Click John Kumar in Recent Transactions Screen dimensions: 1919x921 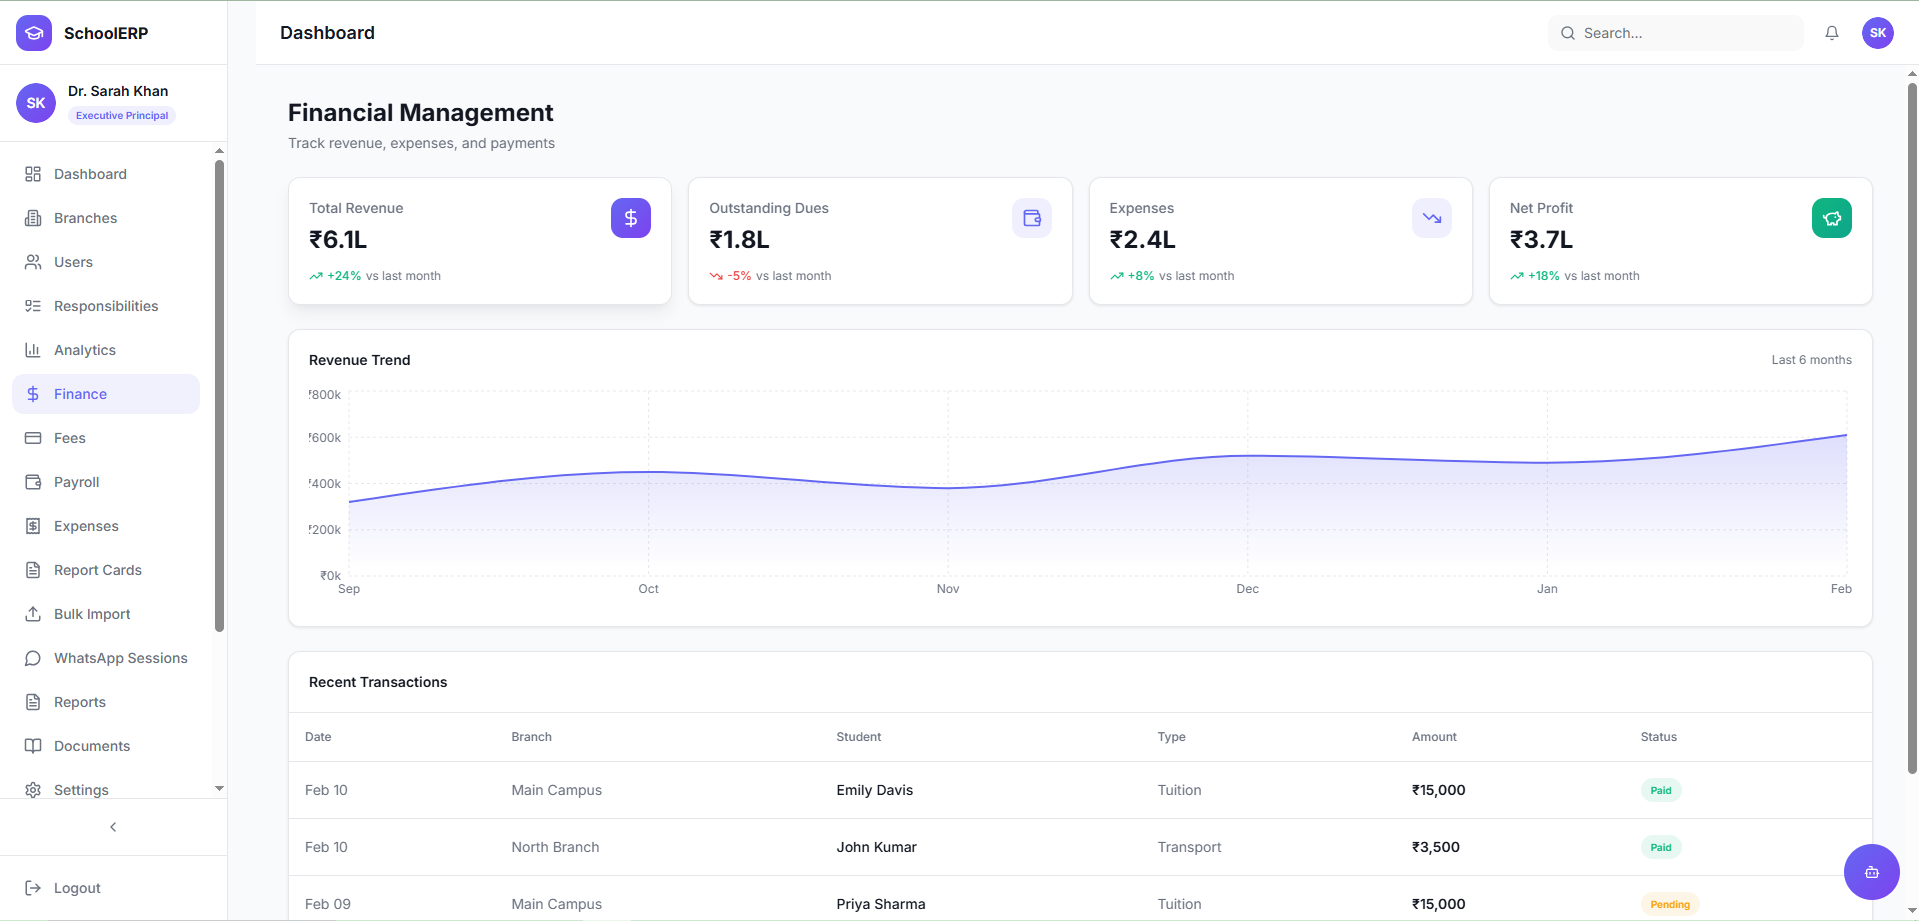coord(876,847)
